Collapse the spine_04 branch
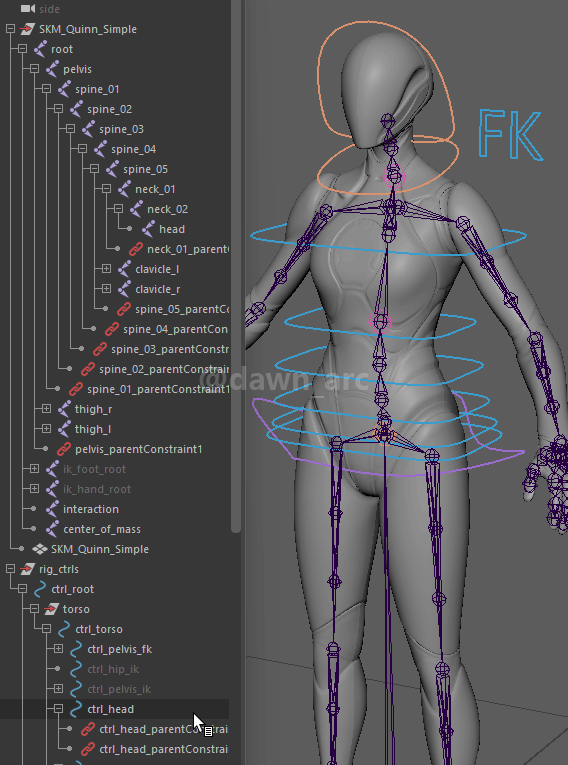This screenshot has width=568, height=765. pos(82,149)
